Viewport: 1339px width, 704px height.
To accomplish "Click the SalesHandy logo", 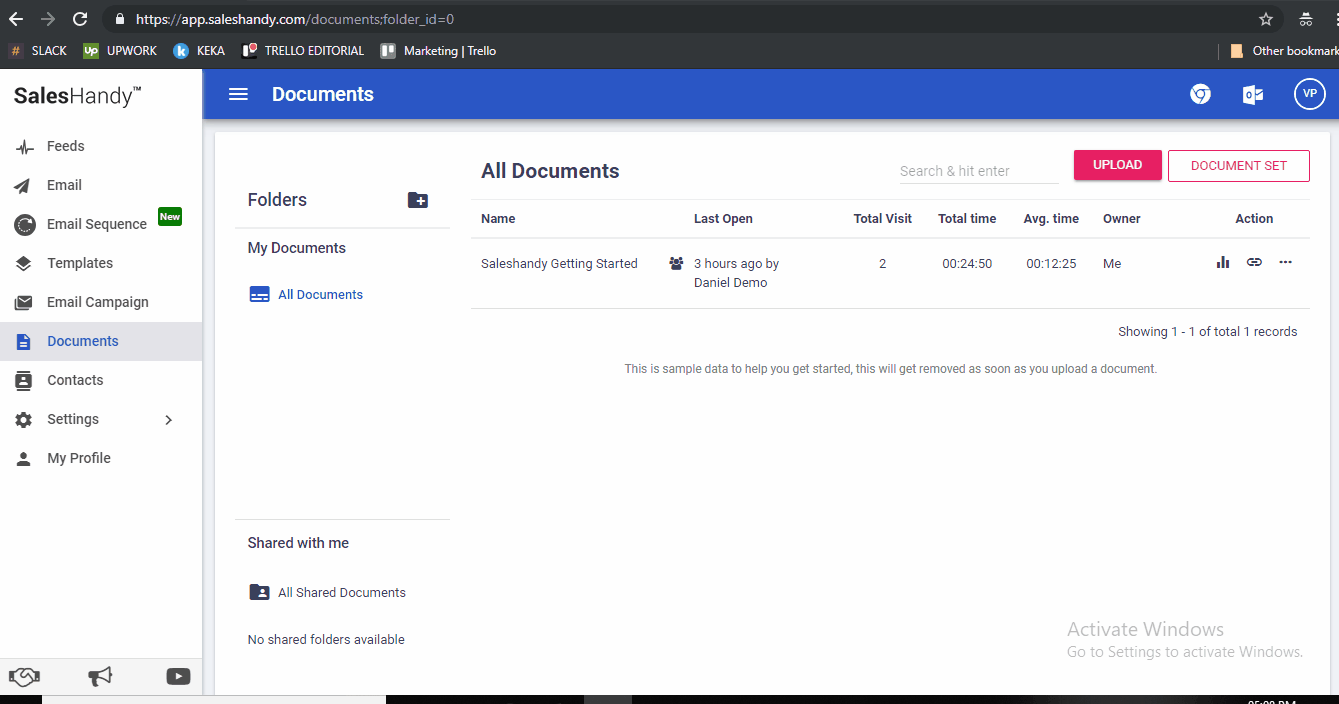I will [77, 96].
